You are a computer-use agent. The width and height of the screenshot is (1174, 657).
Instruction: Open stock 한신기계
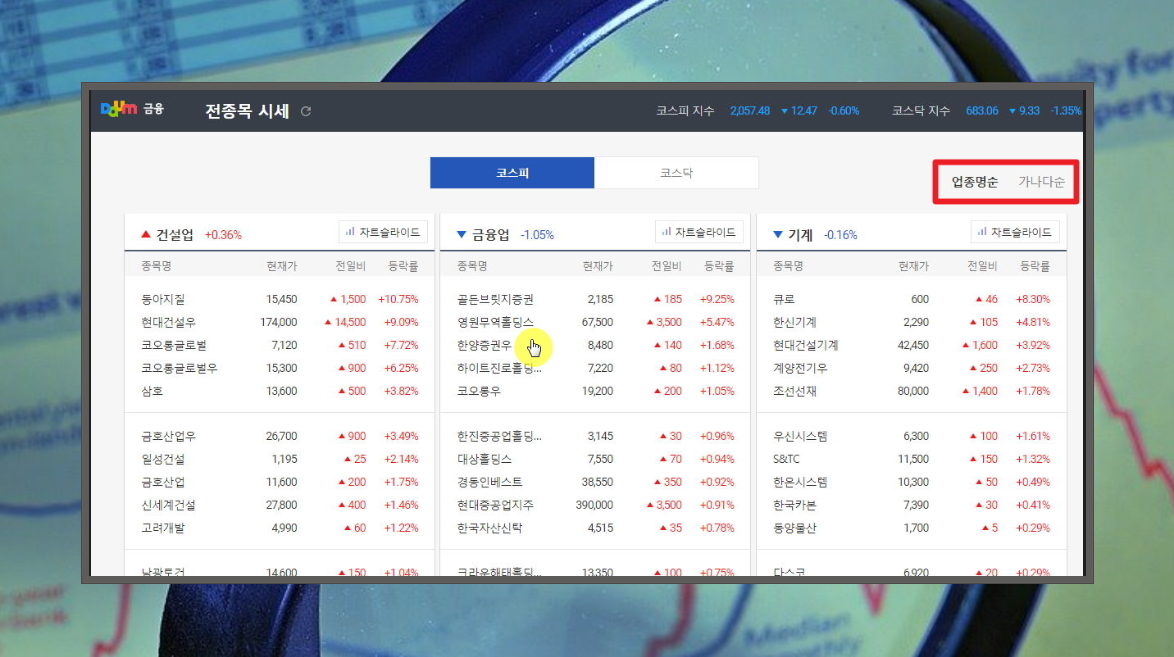[794, 322]
